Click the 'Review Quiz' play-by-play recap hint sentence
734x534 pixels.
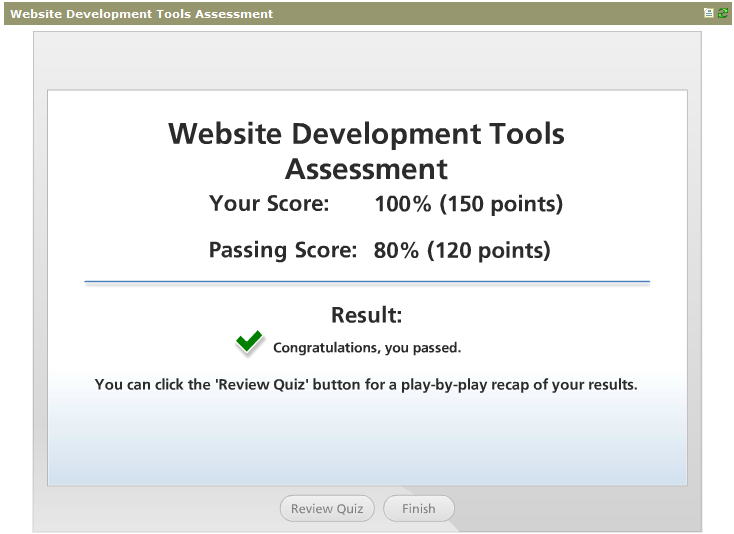coord(366,385)
